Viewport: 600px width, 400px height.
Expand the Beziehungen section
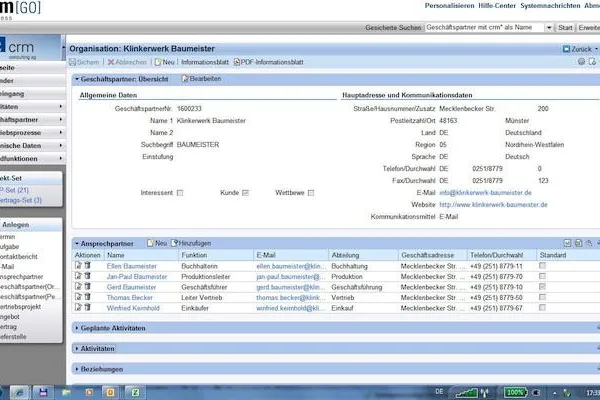(x=77, y=369)
